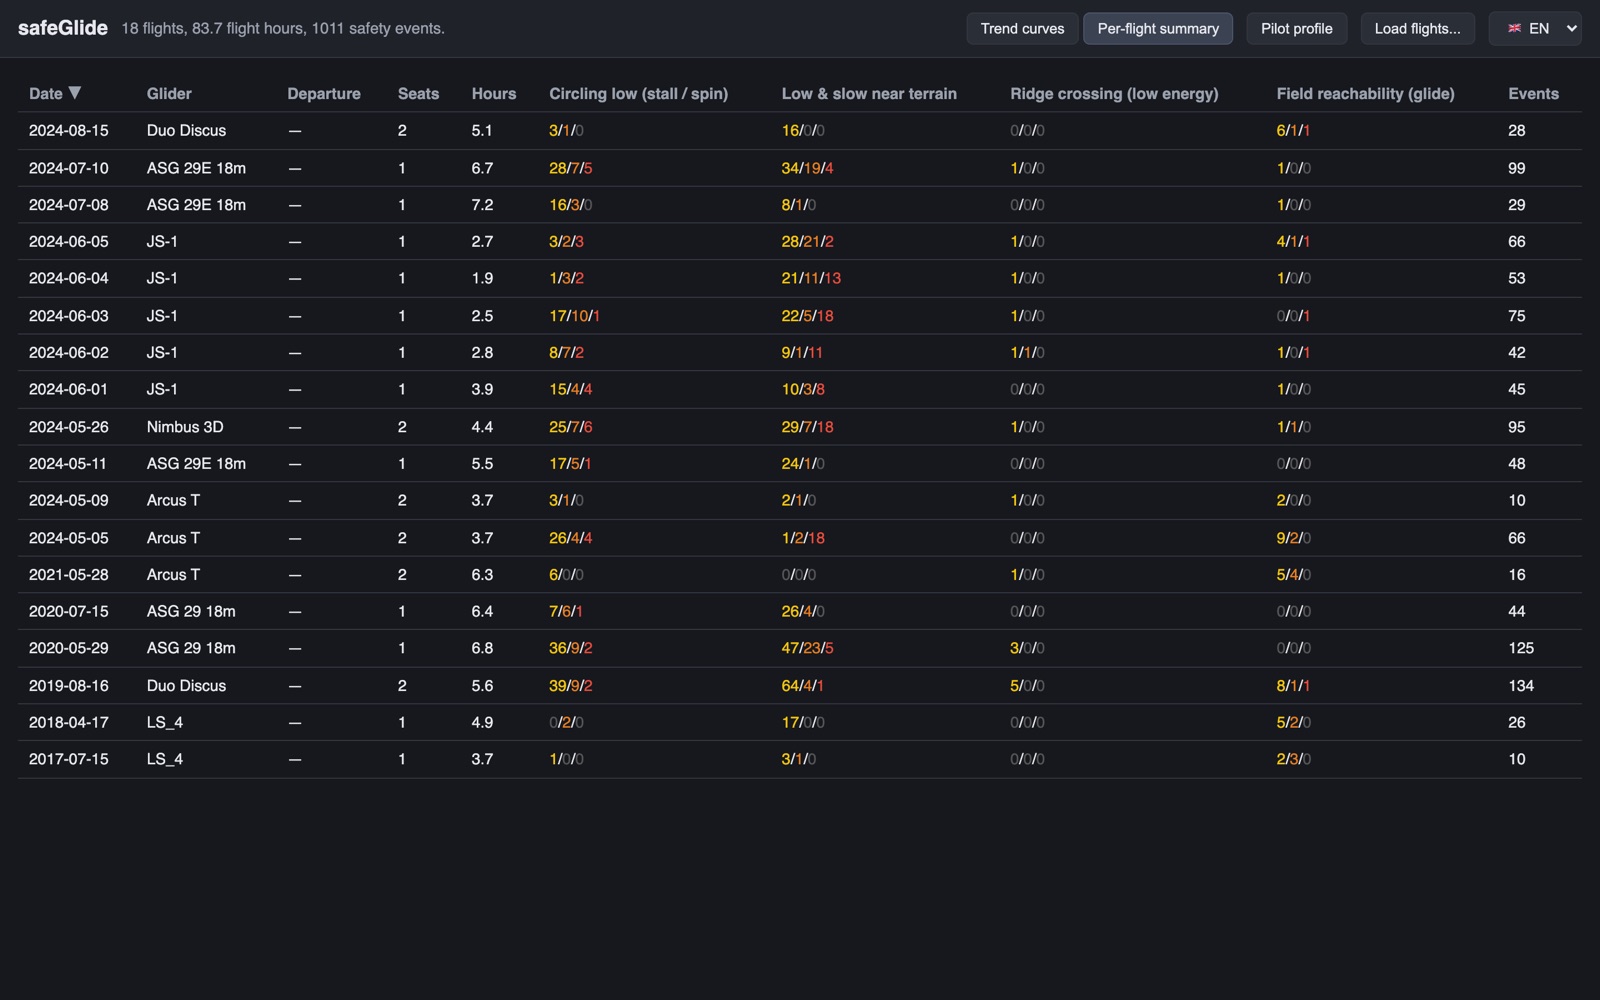Click the 125 events value
This screenshot has width=1600, height=1000.
tap(1521, 648)
